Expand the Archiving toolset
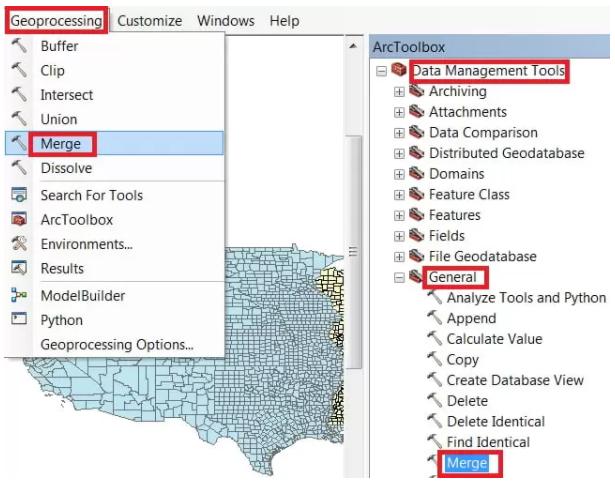This screenshot has height=486, width=615. pyautogui.click(x=399, y=92)
